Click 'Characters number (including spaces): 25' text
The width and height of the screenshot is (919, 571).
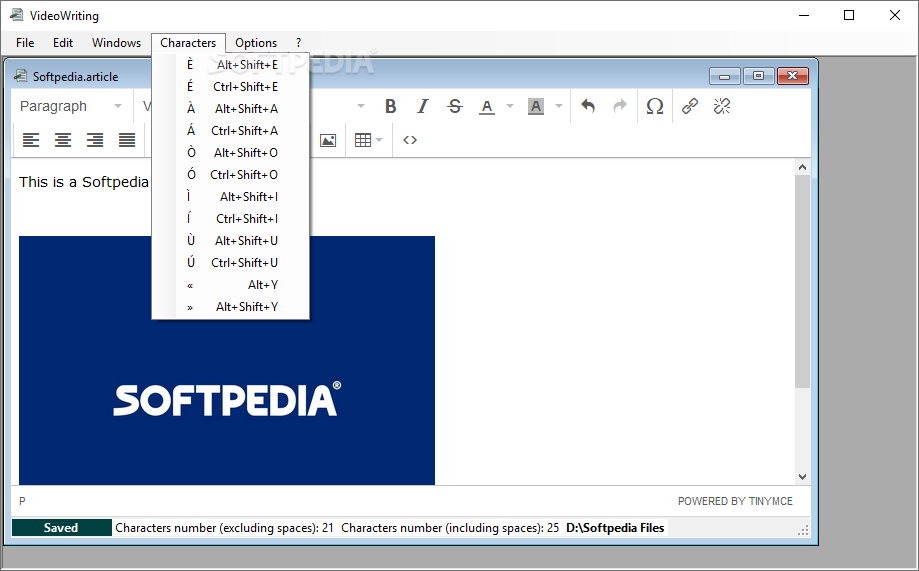pos(450,528)
